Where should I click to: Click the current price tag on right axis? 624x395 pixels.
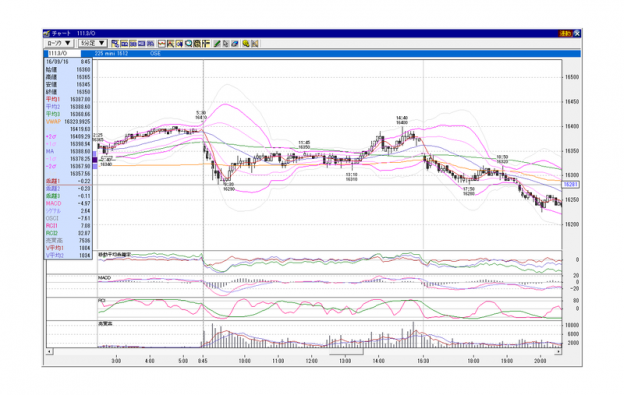coord(571,185)
